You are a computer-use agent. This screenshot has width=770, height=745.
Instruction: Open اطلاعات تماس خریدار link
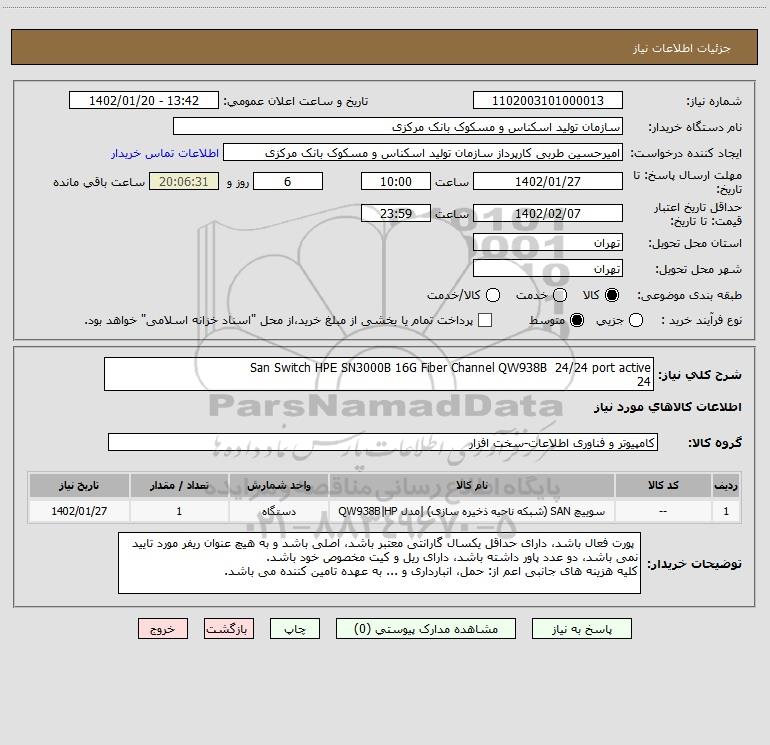[x=165, y=153]
